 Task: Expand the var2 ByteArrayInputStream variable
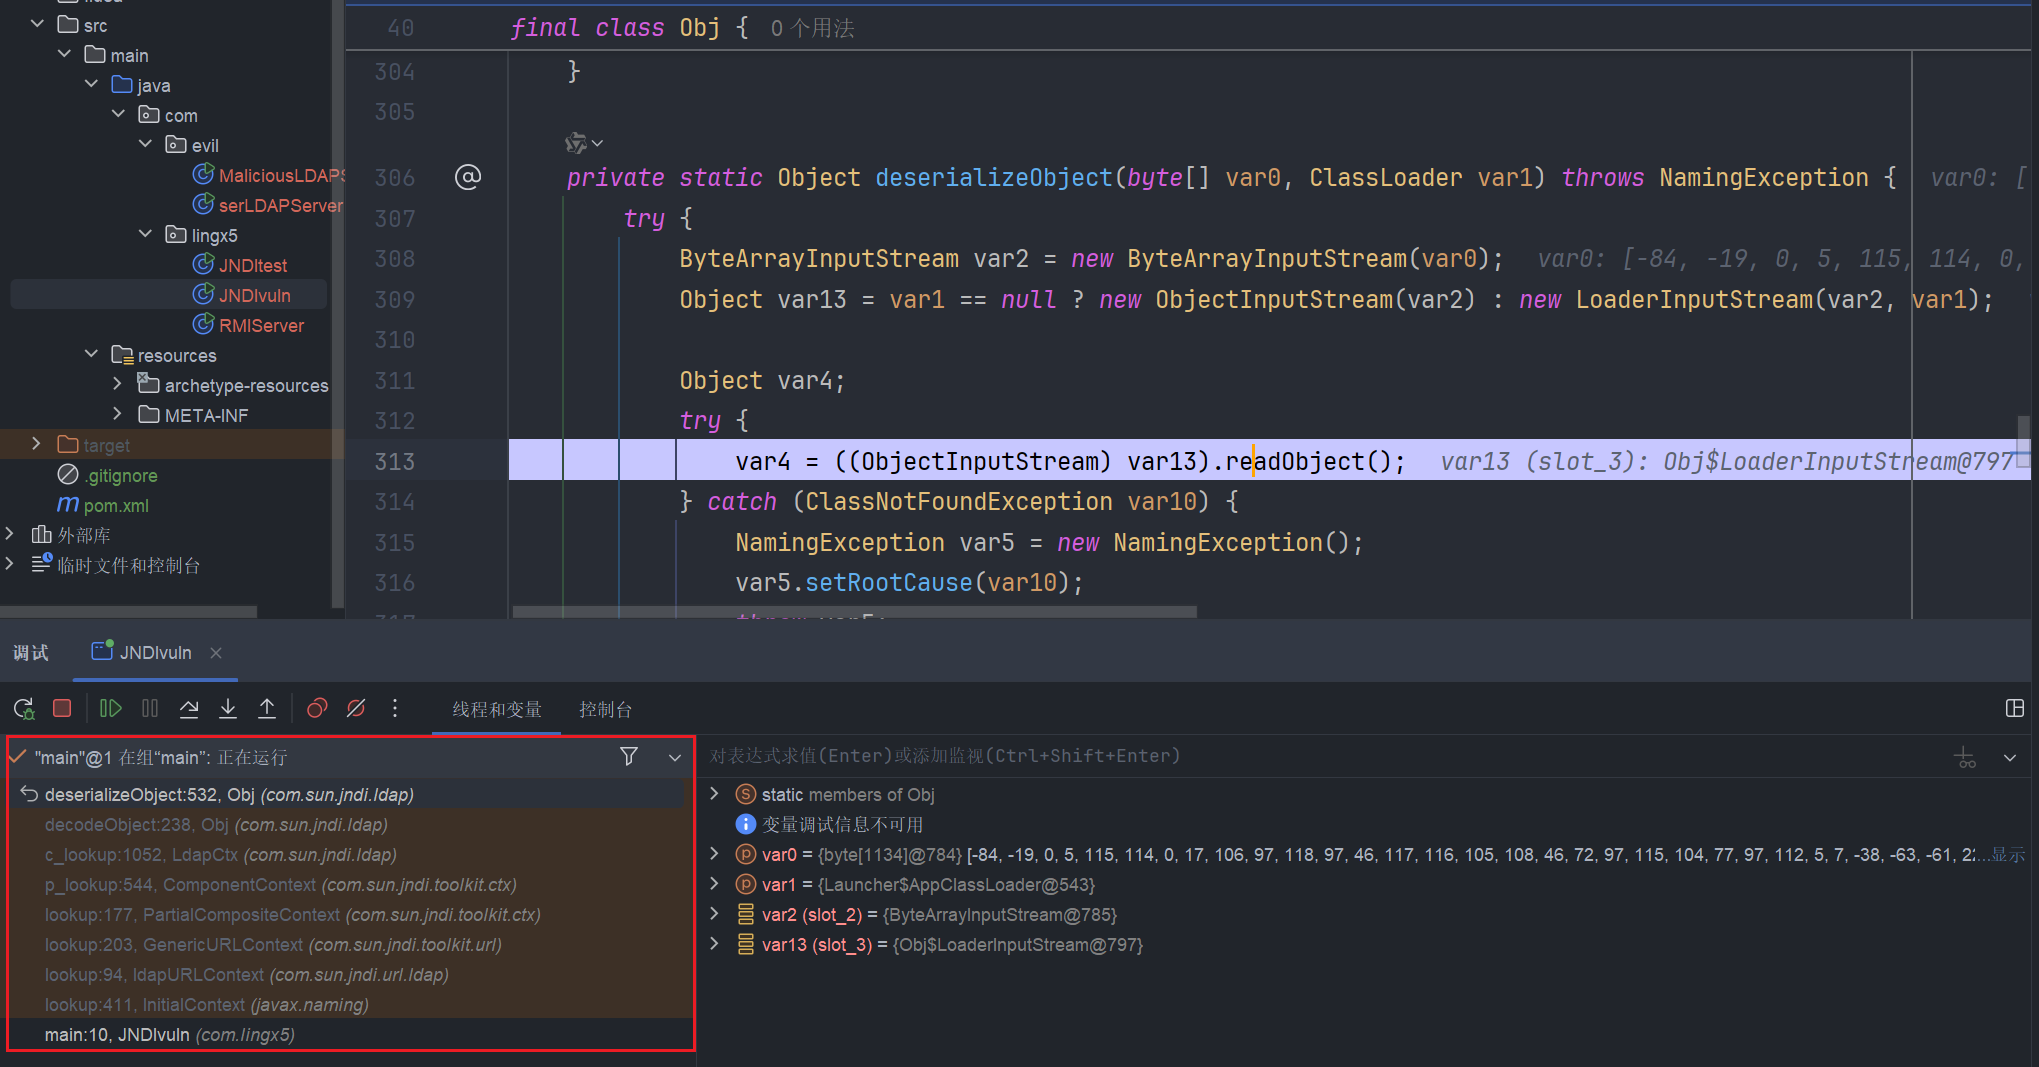coord(714,914)
